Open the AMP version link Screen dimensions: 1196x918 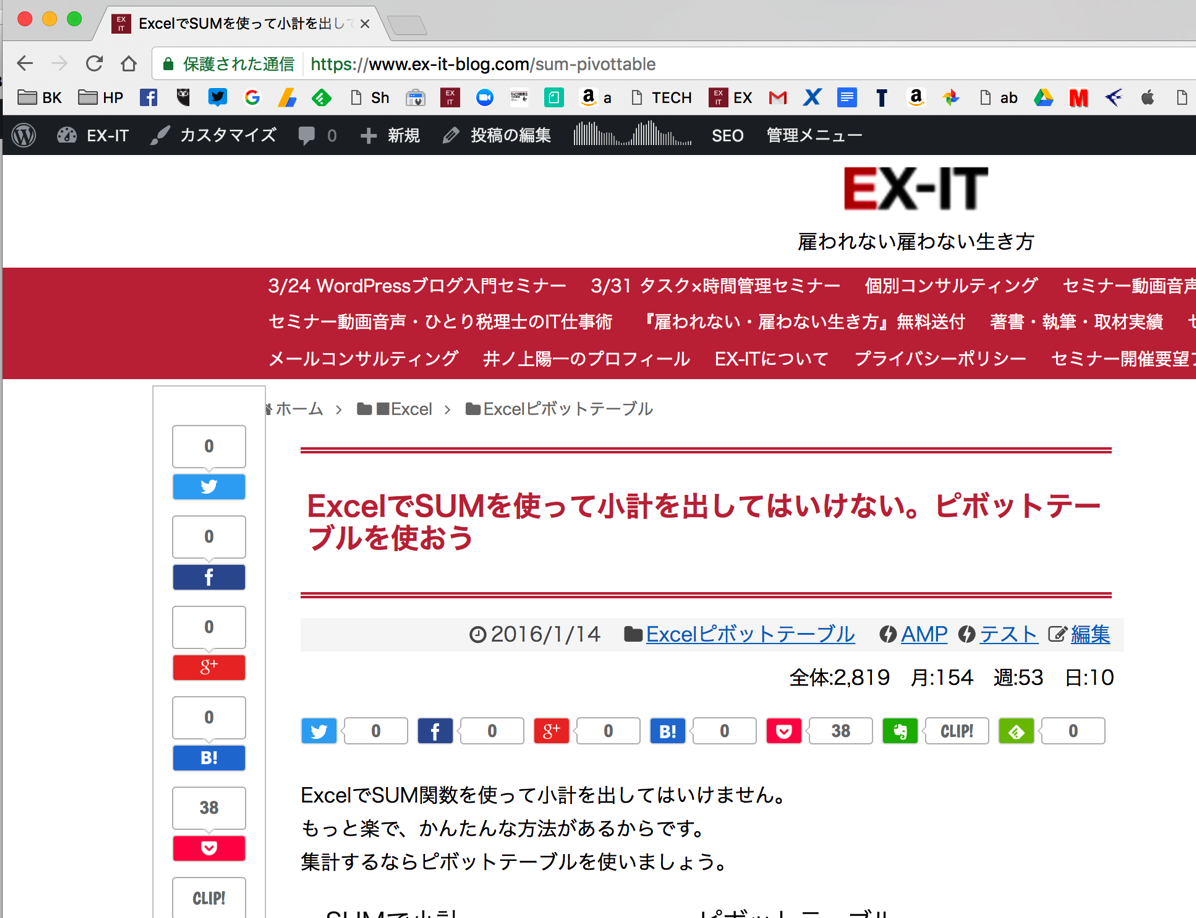click(924, 634)
